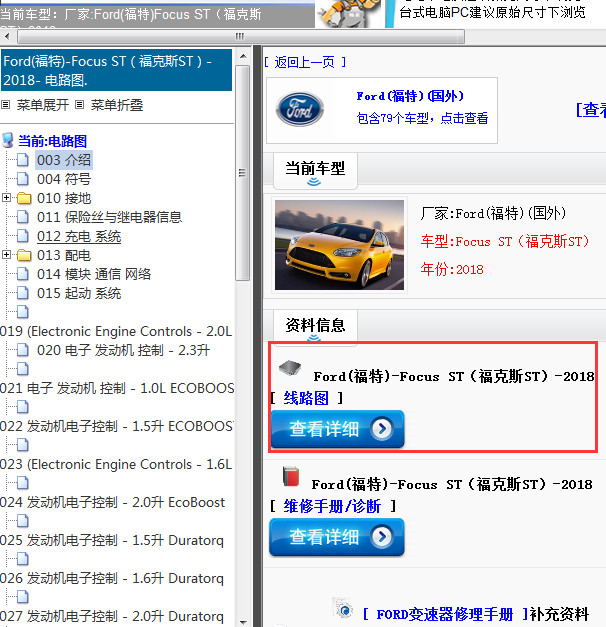Open 027 发动机电子控制 - 2.0升 Duratorq
This screenshot has width=606, height=627.
tap(112, 616)
